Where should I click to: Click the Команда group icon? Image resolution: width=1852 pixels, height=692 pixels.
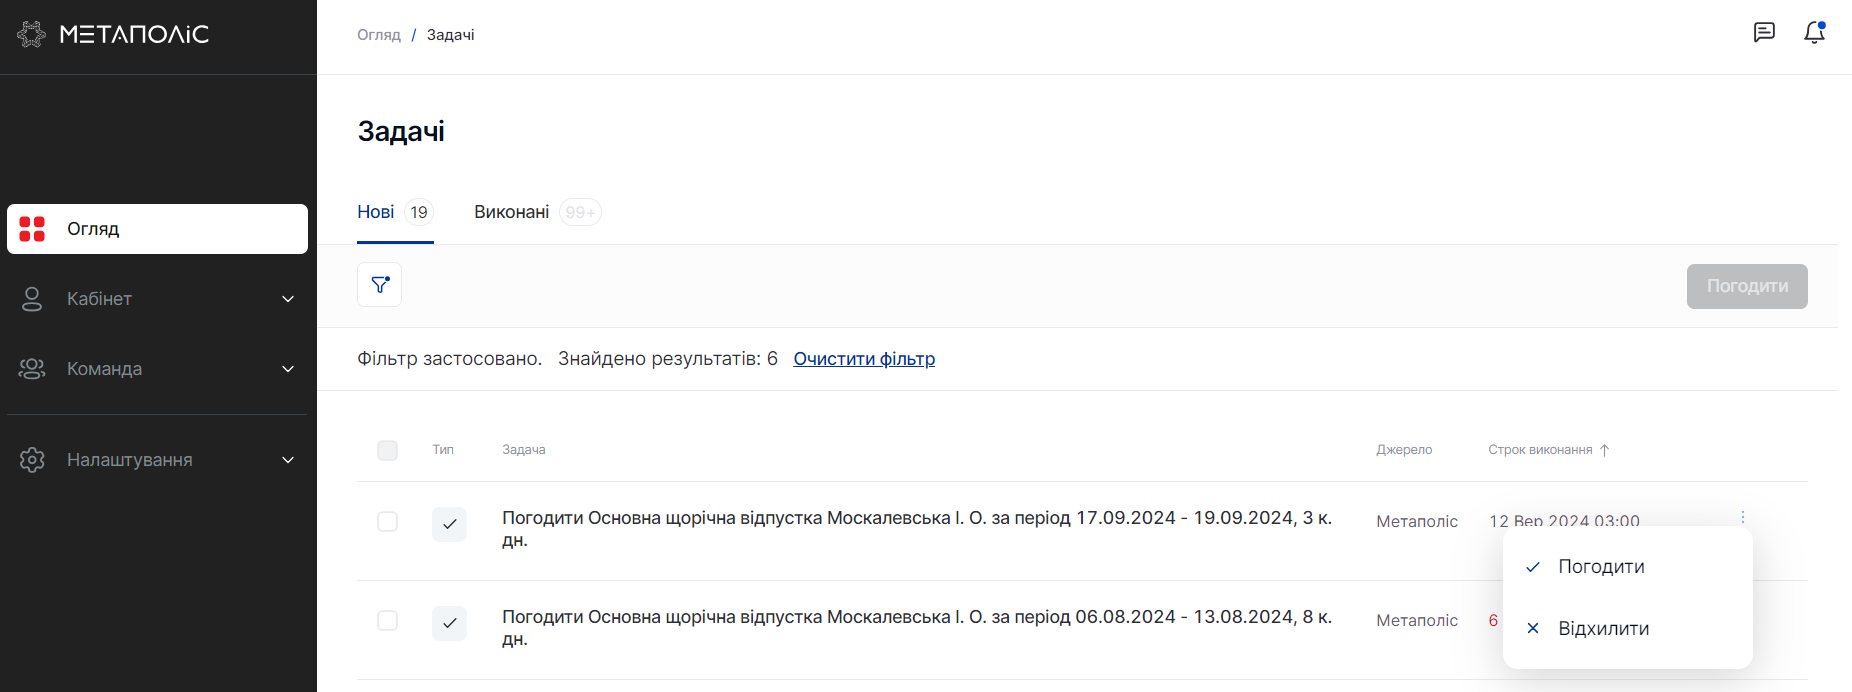click(32, 369)
